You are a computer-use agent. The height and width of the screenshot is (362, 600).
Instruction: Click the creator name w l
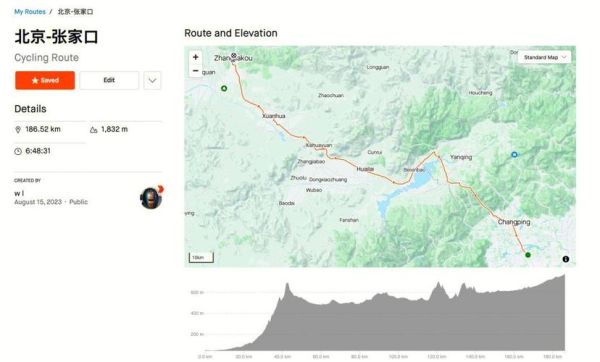(x=19, y=194)
